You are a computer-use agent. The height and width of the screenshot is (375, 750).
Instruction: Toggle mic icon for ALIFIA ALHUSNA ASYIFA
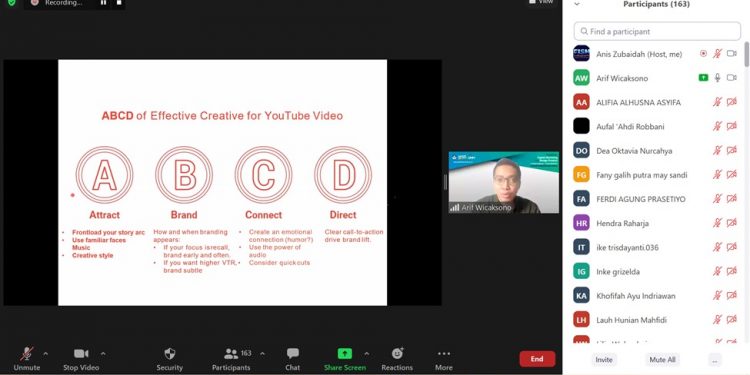(717, 102)
